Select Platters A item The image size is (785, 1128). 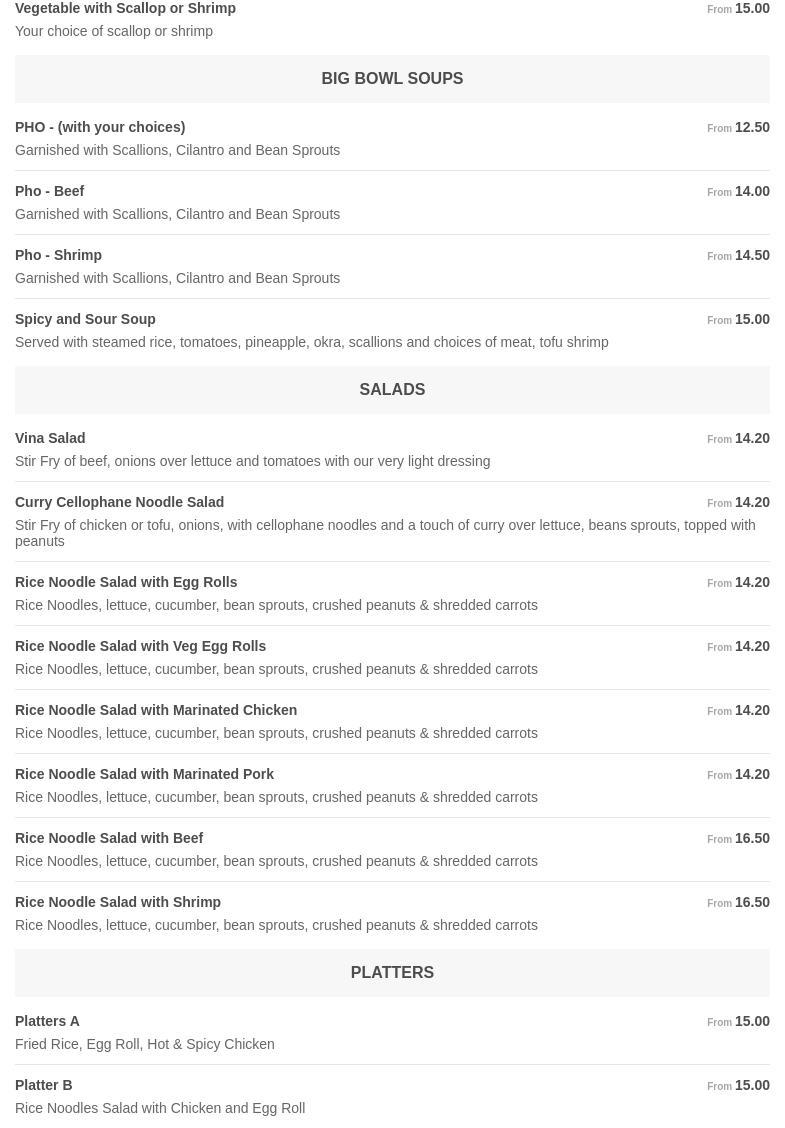click(48, 1021)
